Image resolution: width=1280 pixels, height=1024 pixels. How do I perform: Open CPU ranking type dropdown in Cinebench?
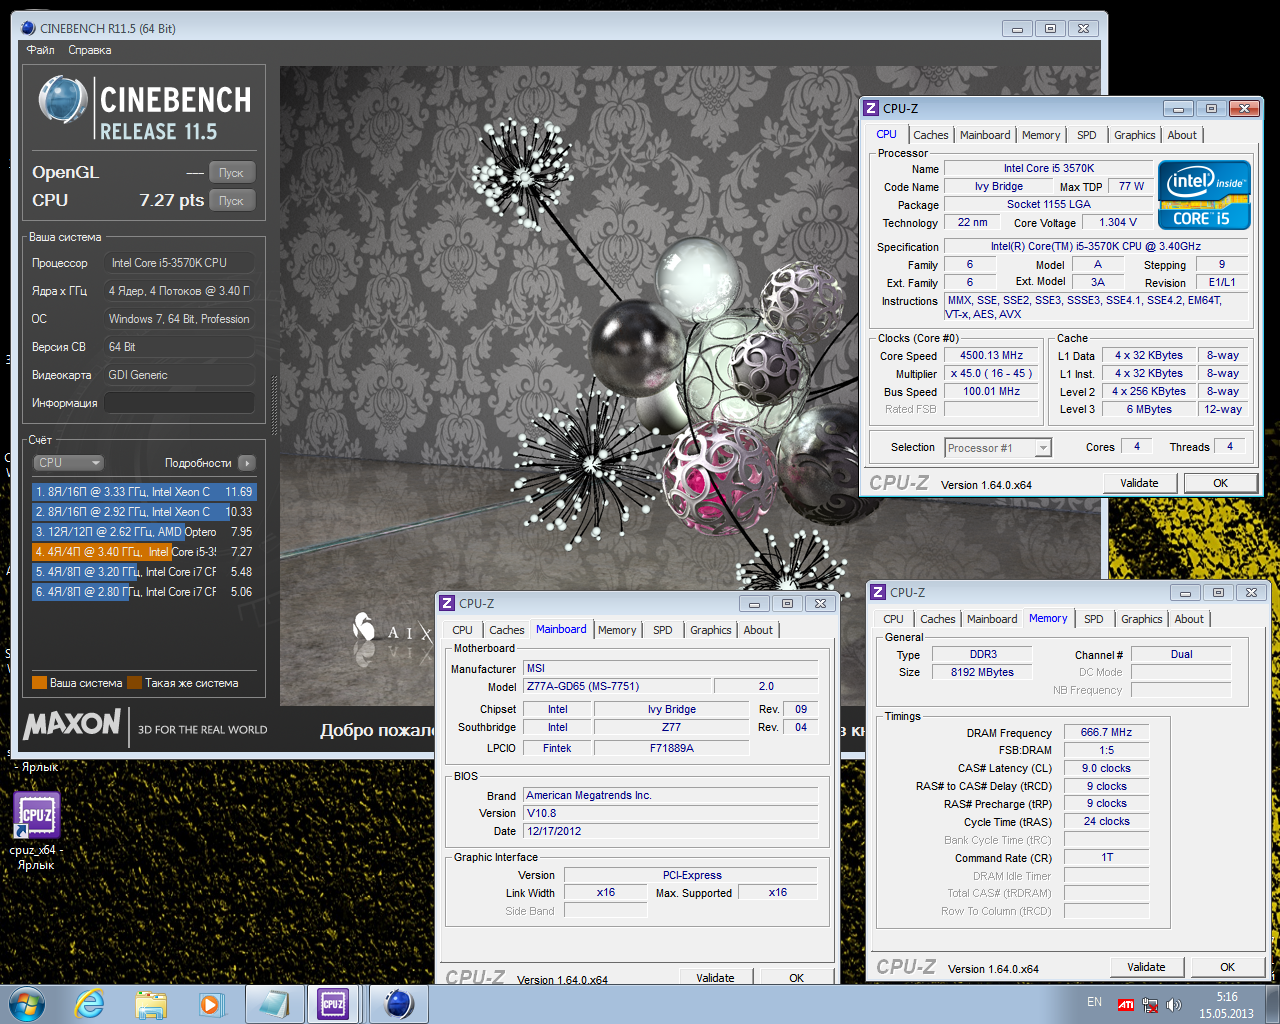(x=68, y=463)
